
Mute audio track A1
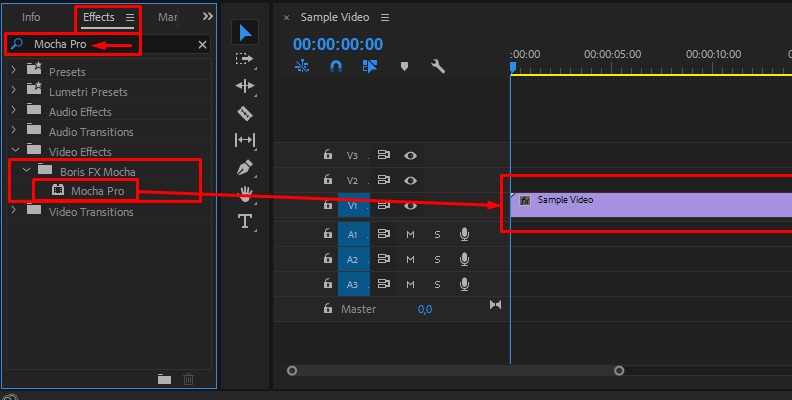click(x=410, y=234)
